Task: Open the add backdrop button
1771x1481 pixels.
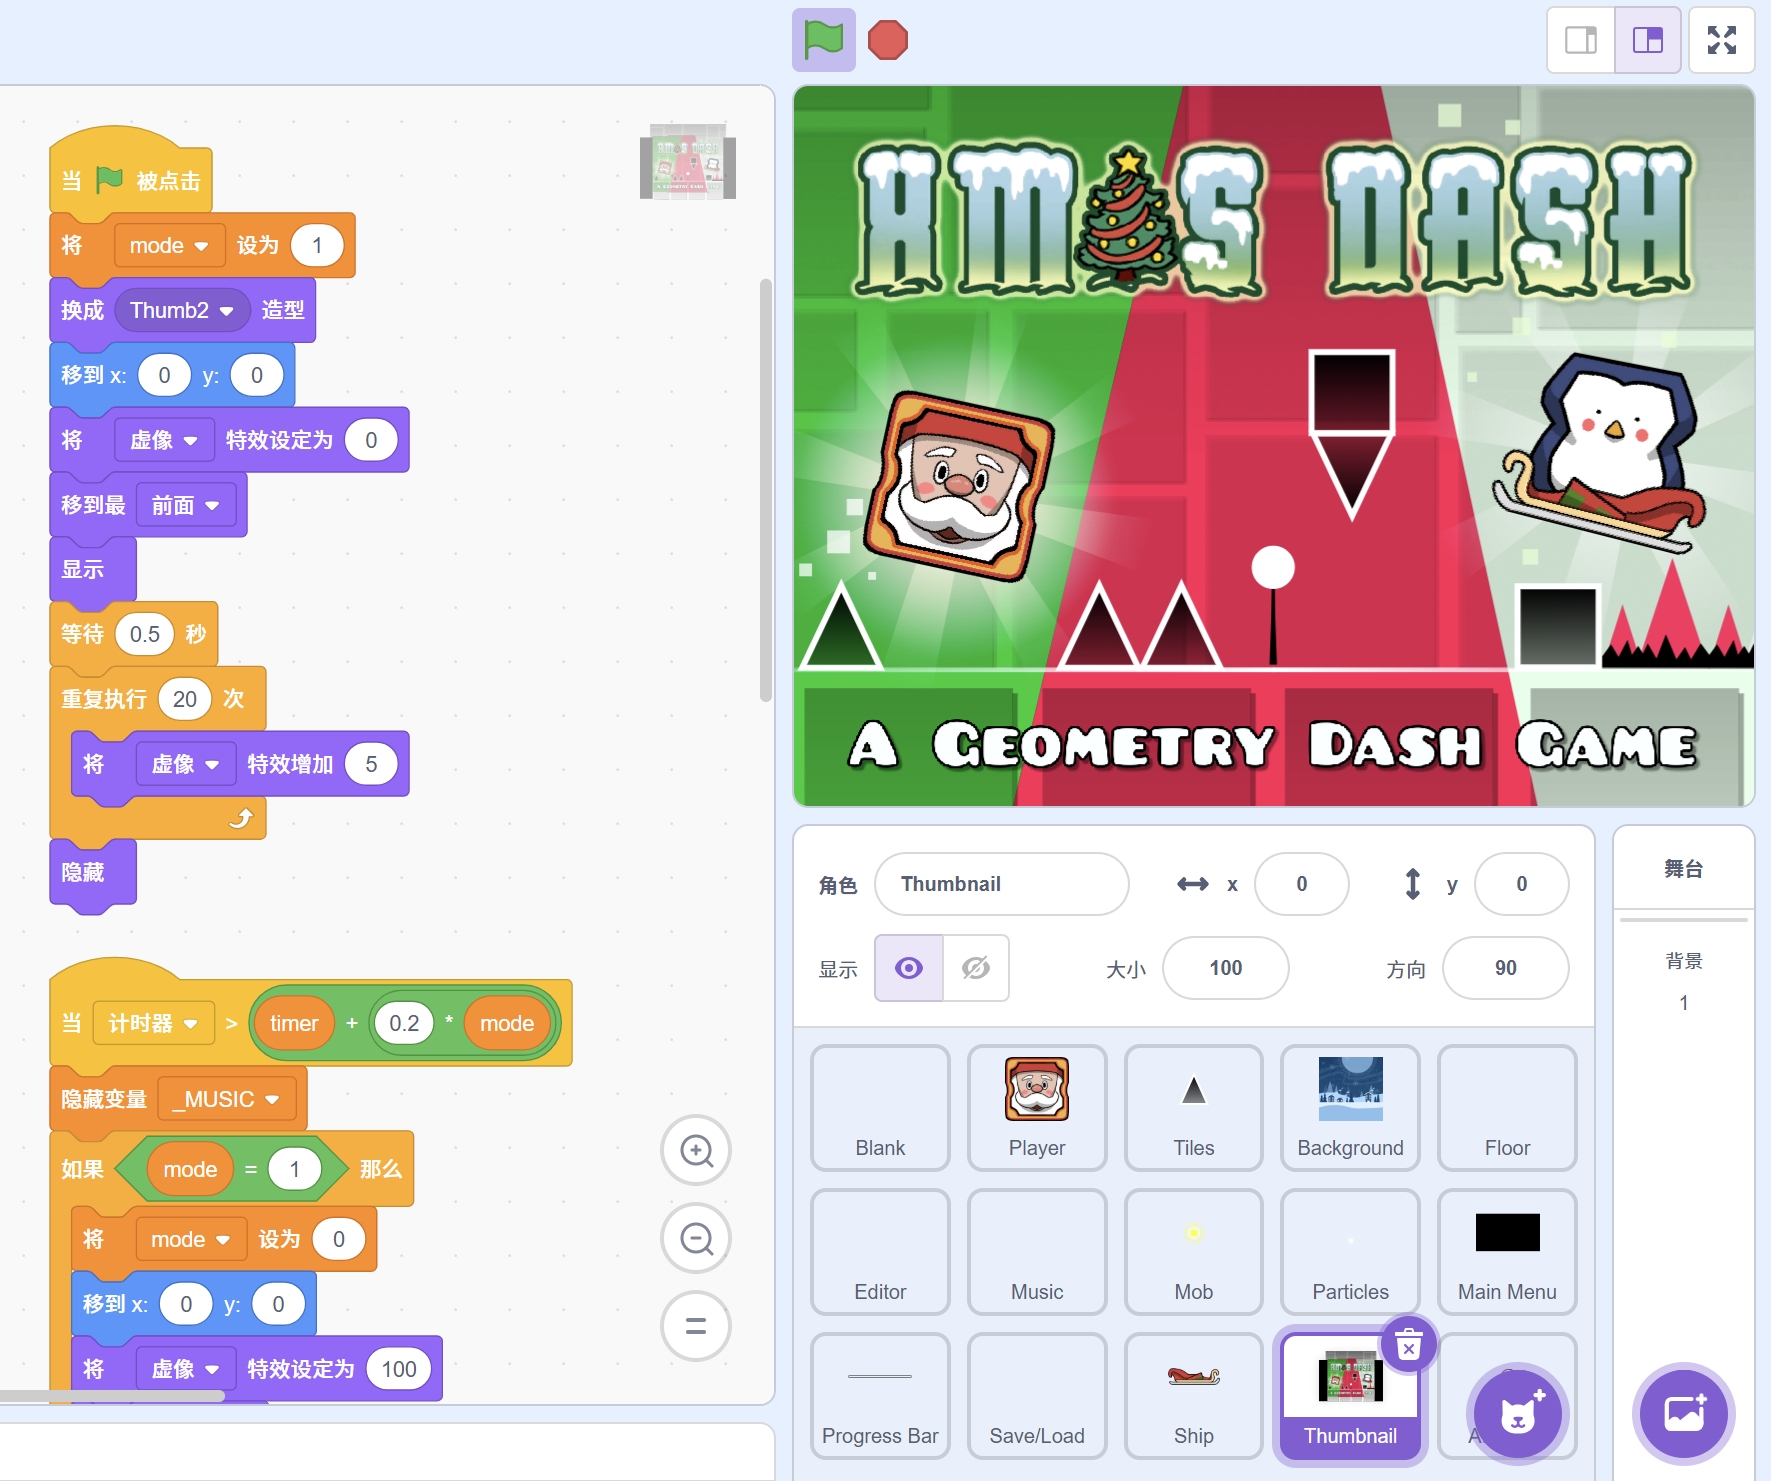Action: coord(1684,1413)
